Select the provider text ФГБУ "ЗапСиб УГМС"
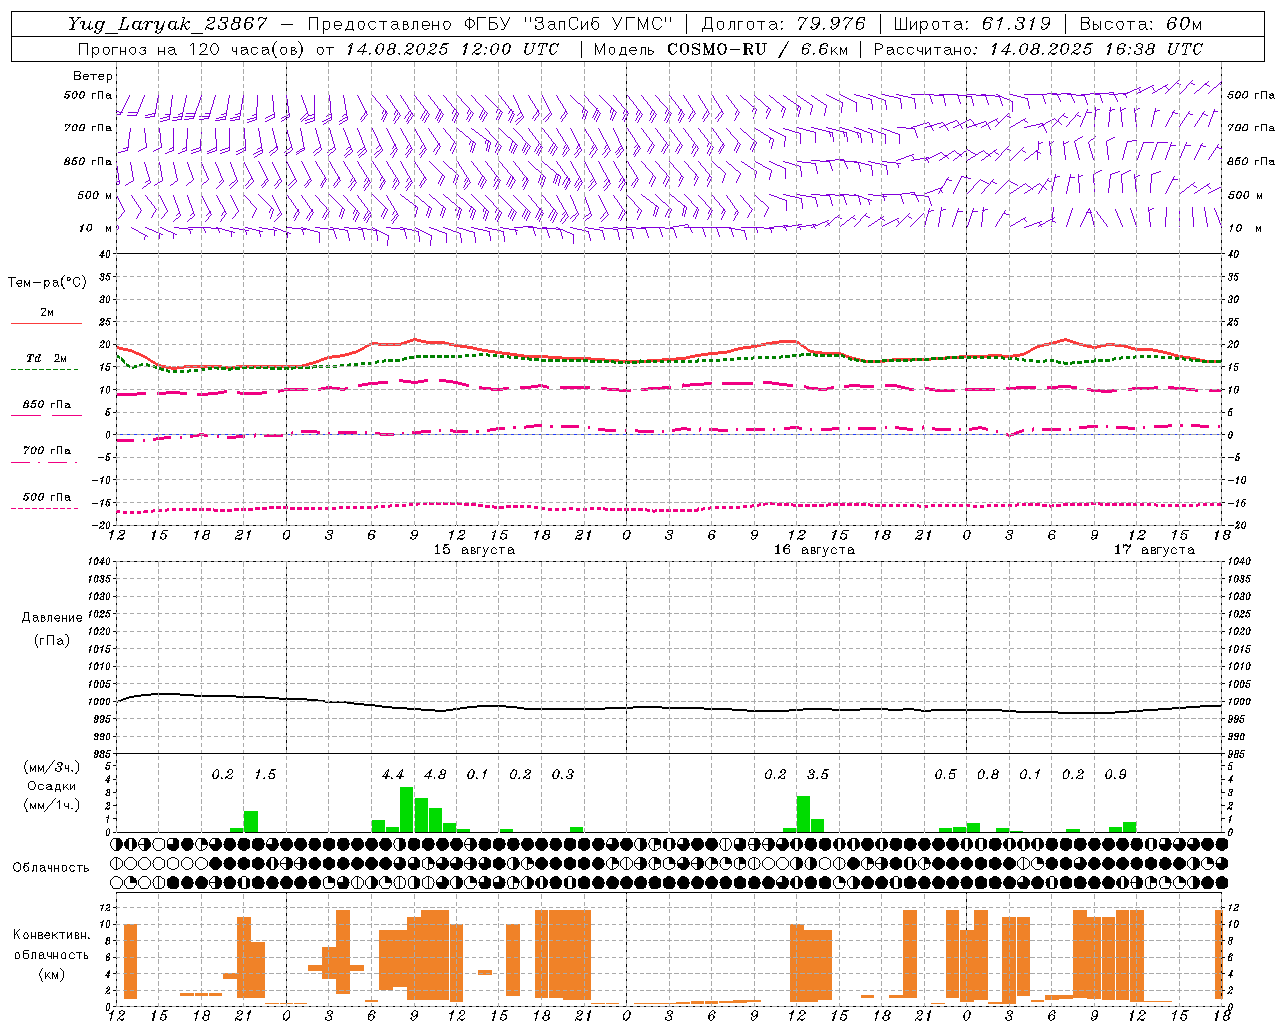 click(x=567, y=24)
